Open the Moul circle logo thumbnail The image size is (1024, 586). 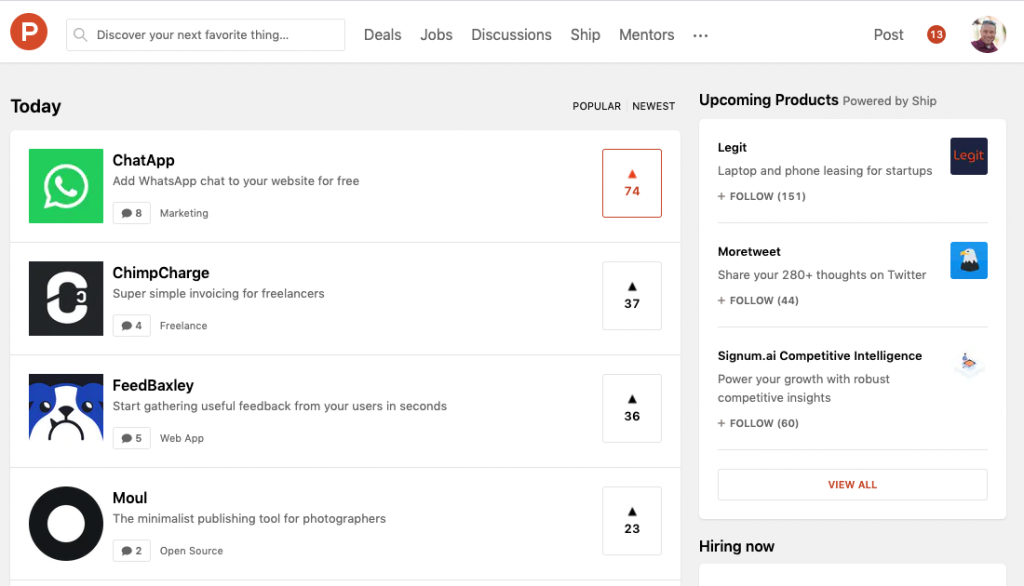click(66, 523)
